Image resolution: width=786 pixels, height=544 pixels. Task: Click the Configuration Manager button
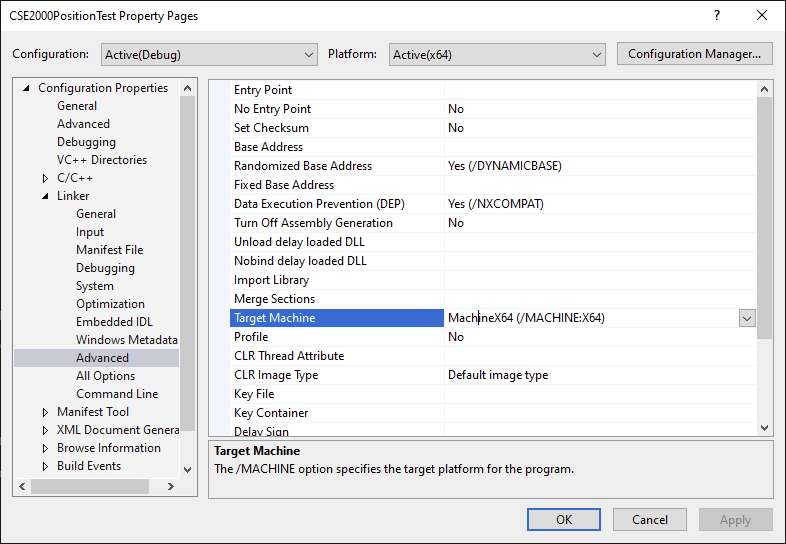[x=695, y=54]
